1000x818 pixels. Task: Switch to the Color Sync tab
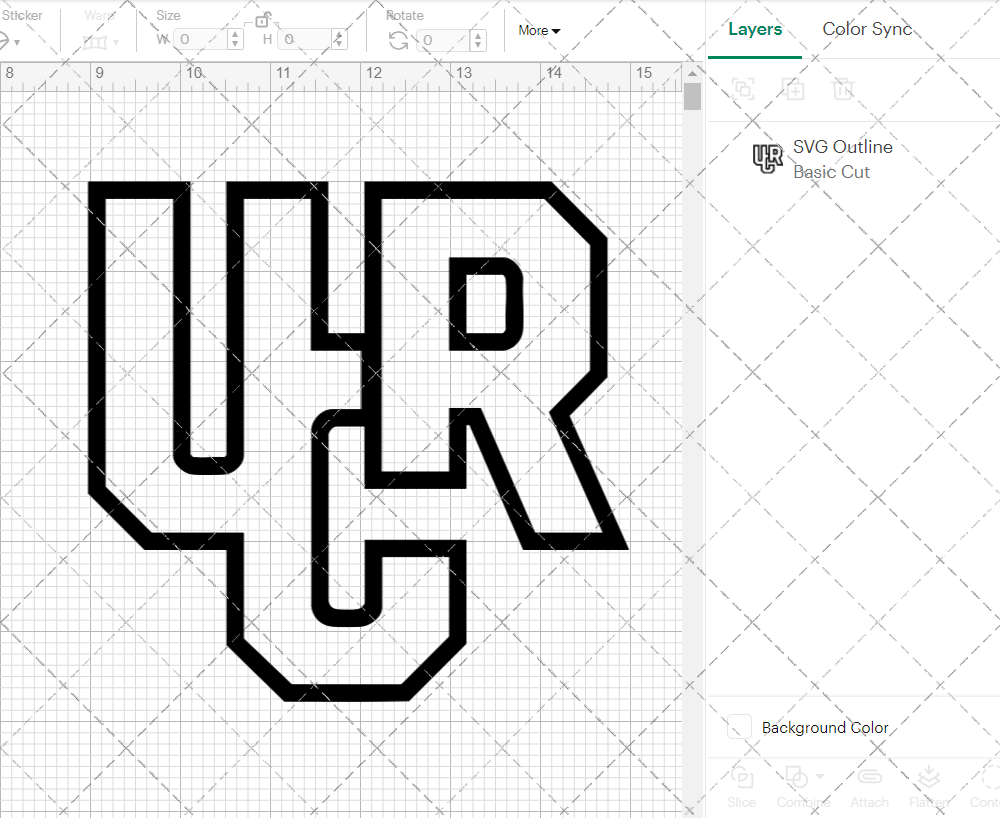coord(866,29)
